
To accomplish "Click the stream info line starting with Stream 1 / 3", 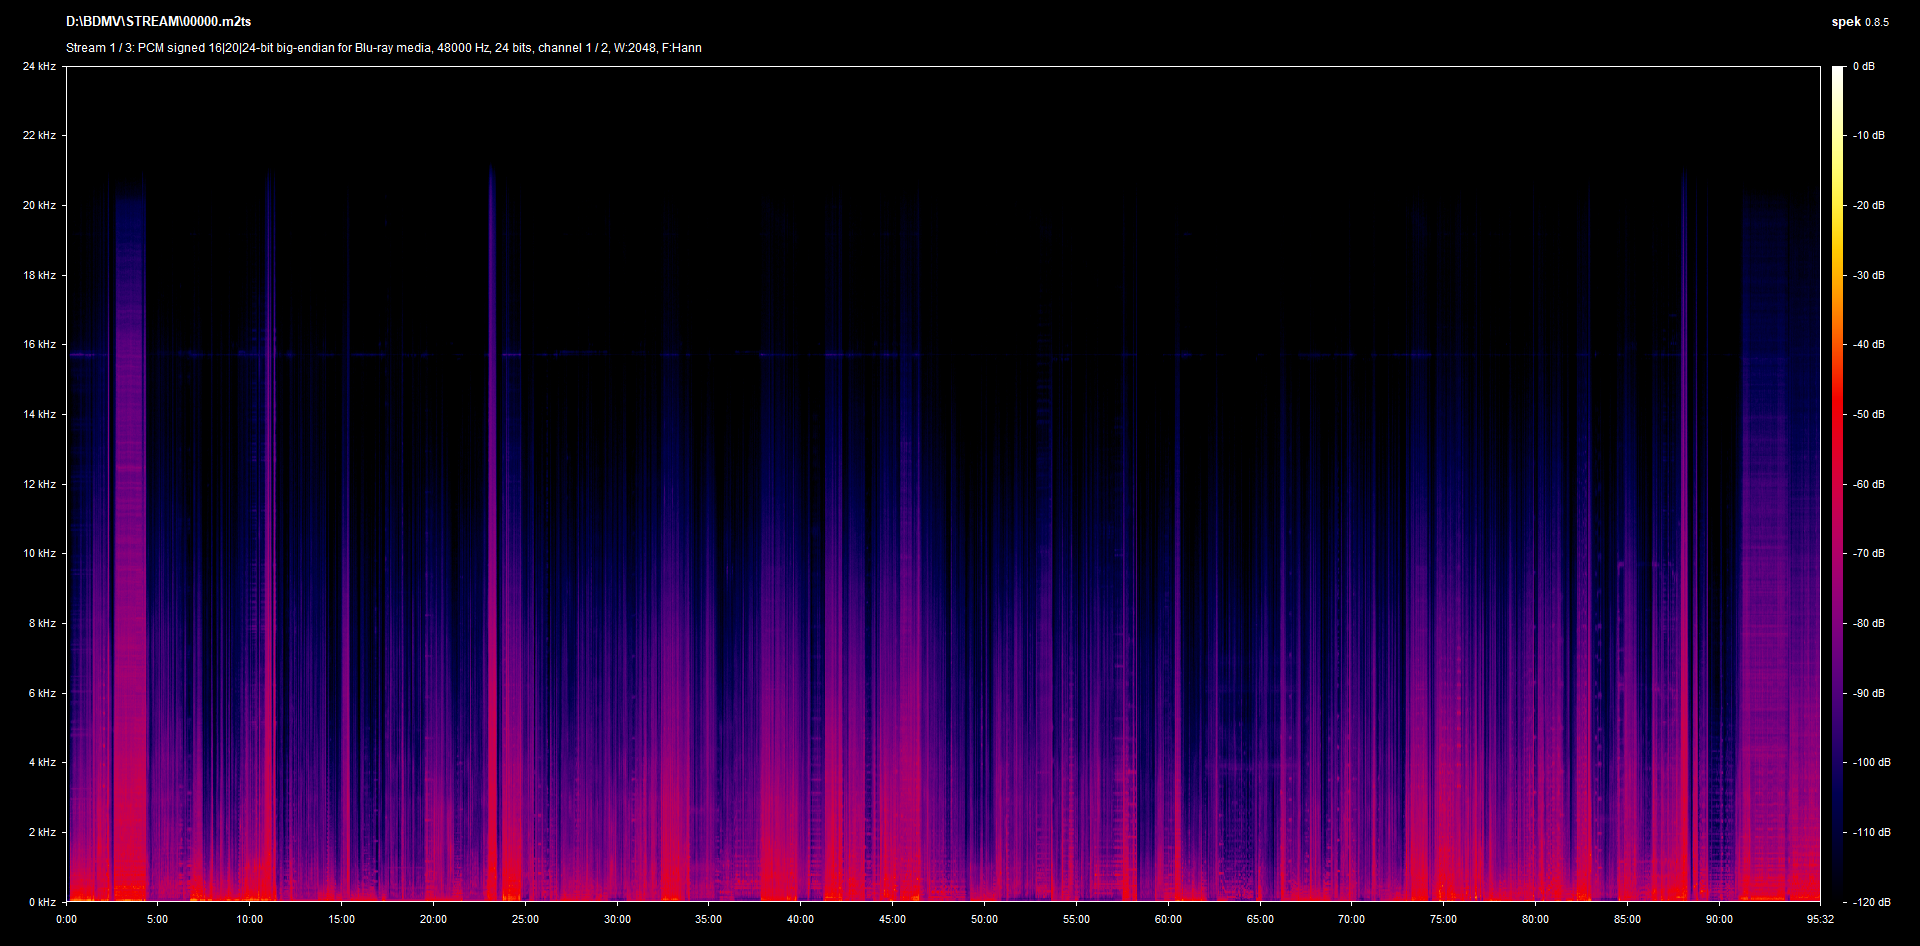I will [383, 48].
